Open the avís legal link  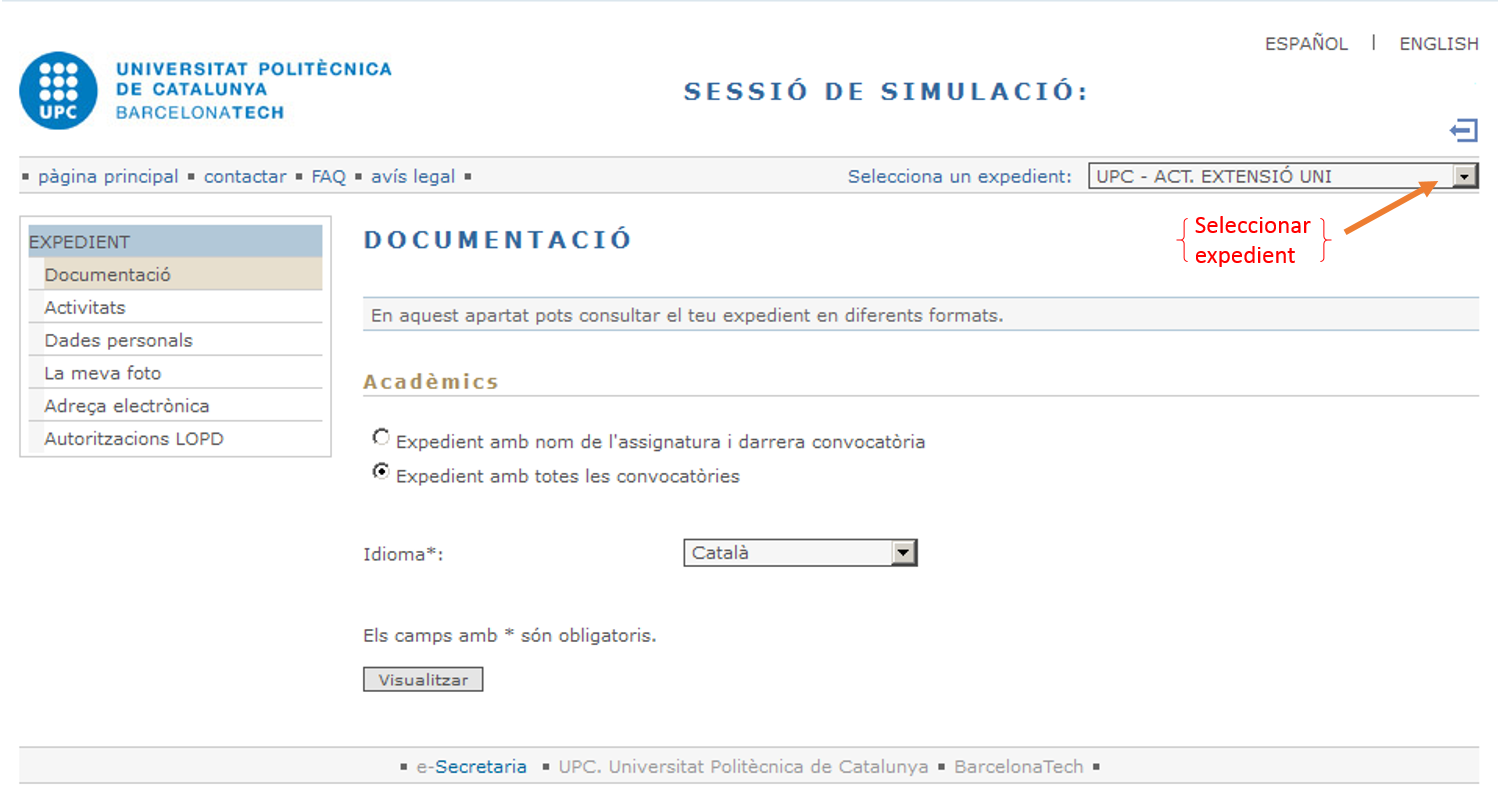coord(413,177)
